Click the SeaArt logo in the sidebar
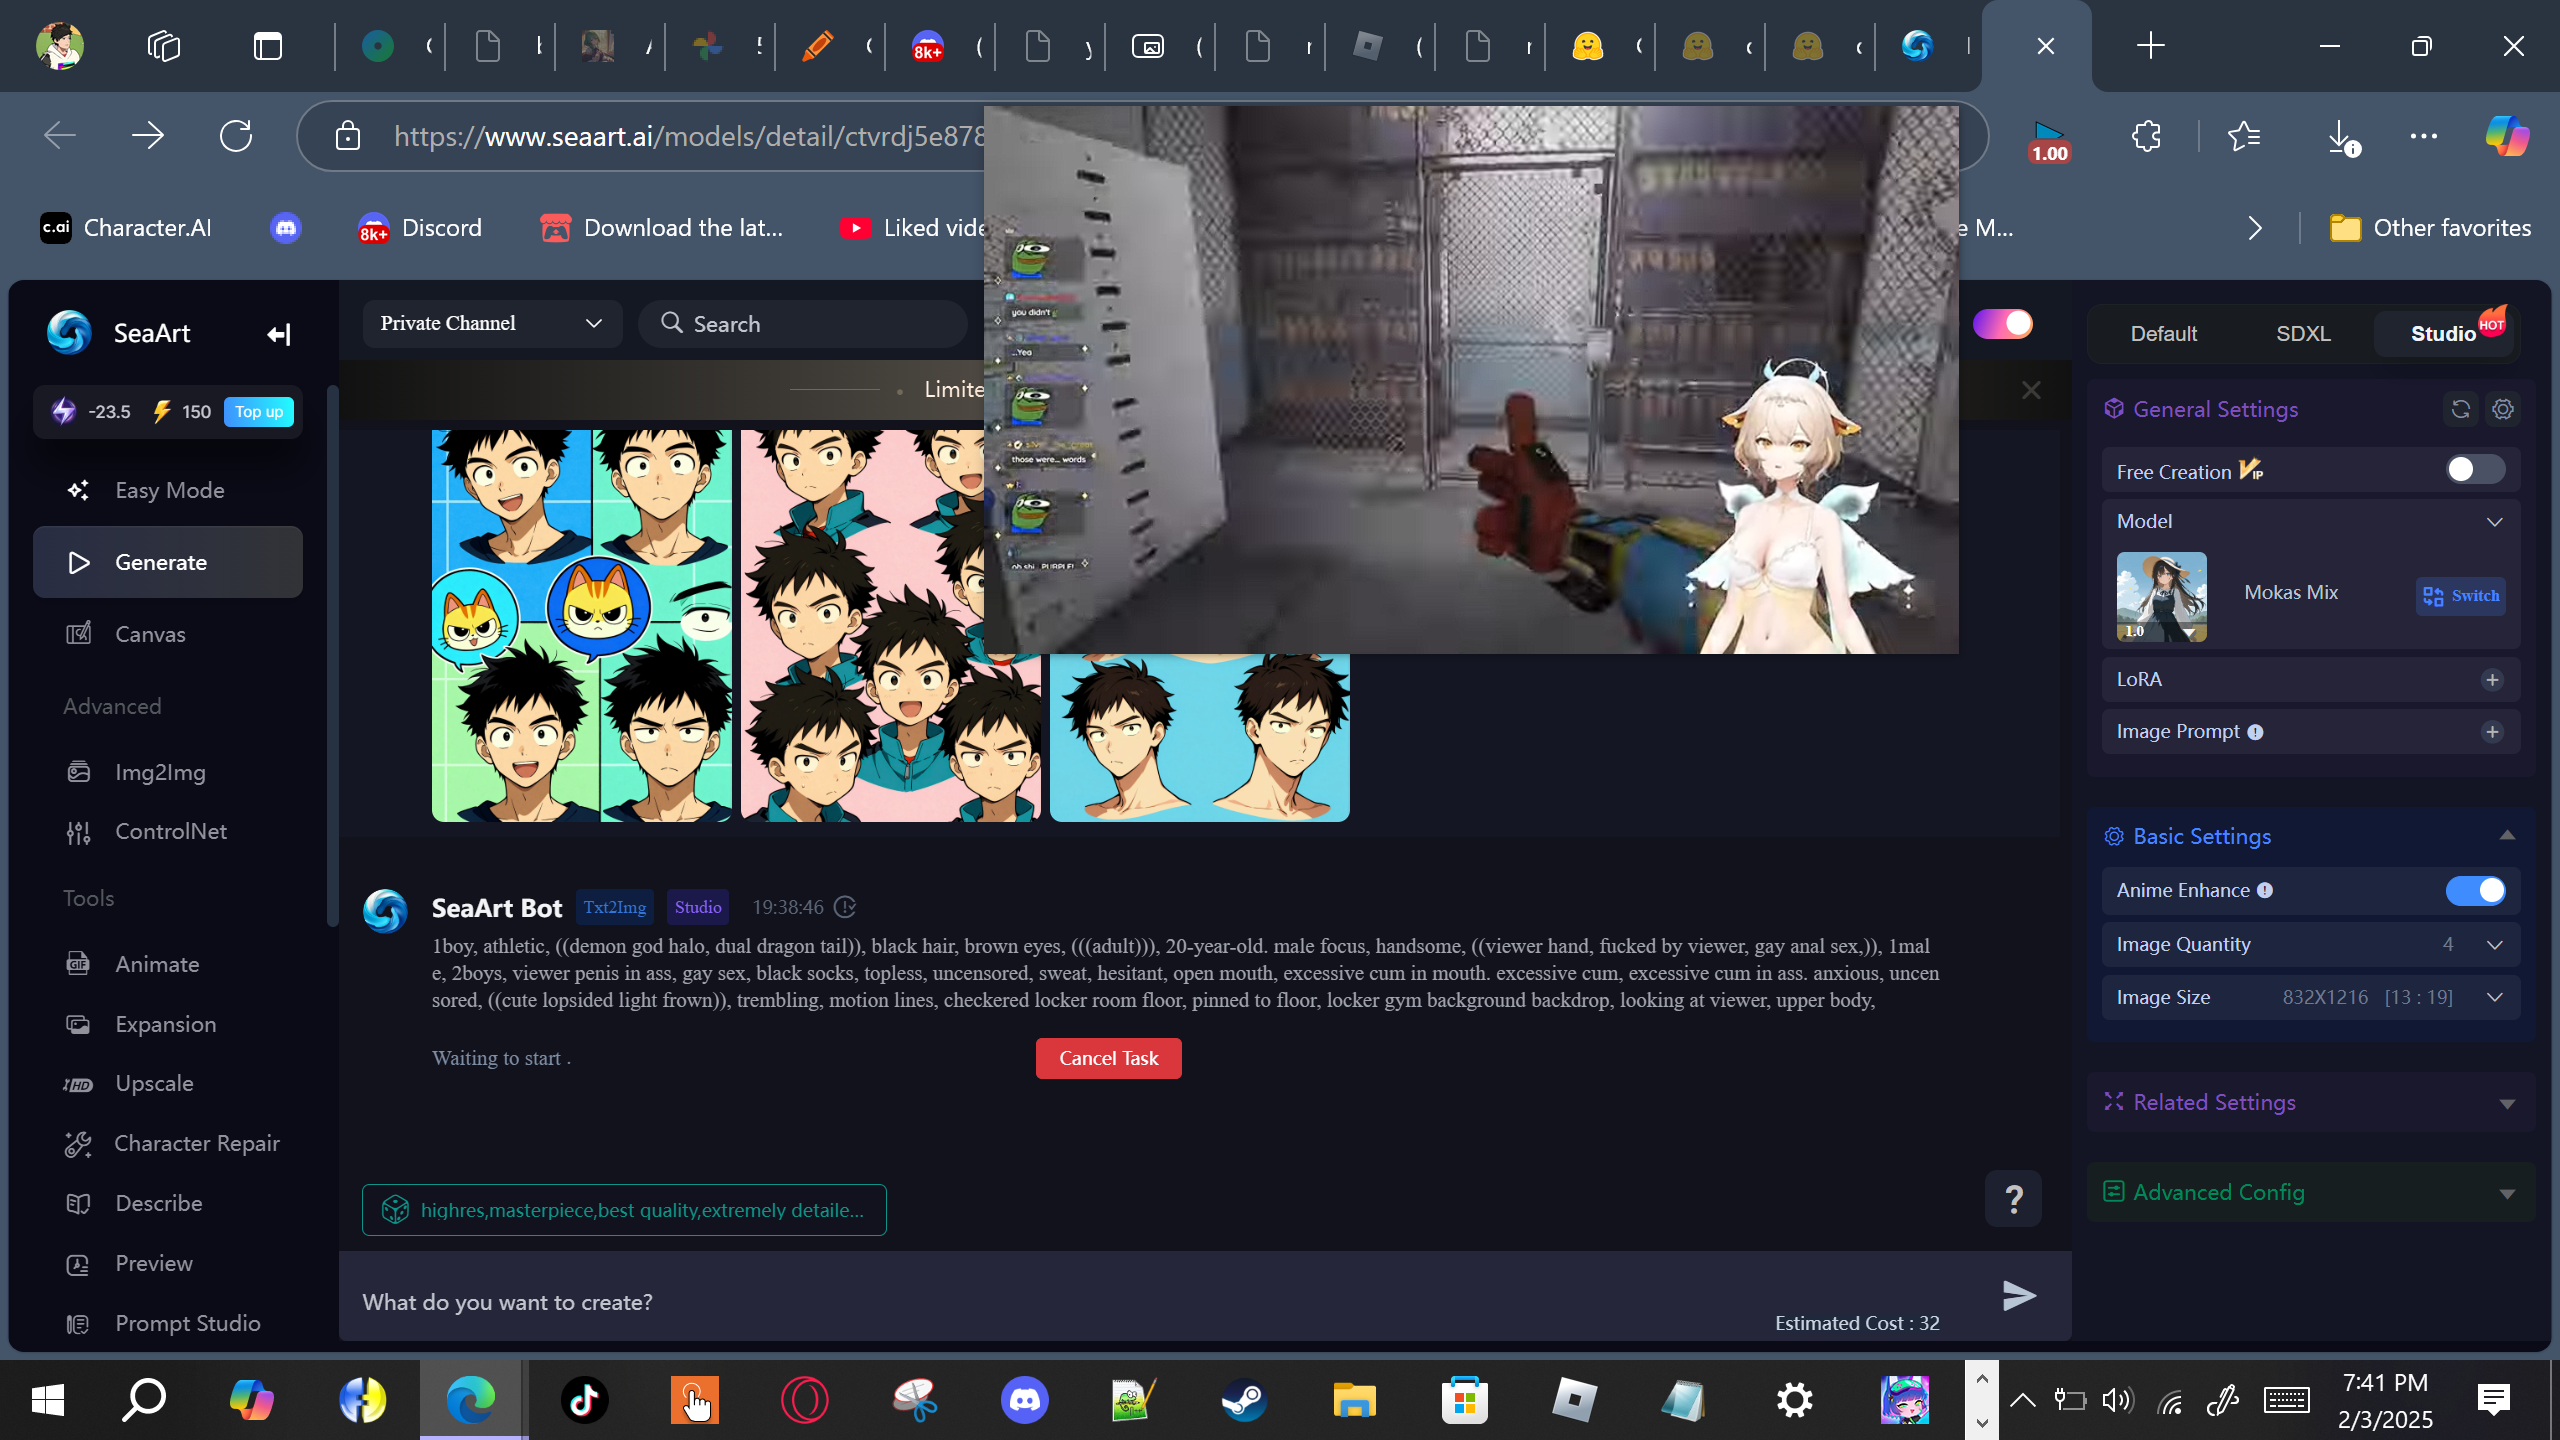The height and width of the screenshot is (1440, 2560). point(70,333)
